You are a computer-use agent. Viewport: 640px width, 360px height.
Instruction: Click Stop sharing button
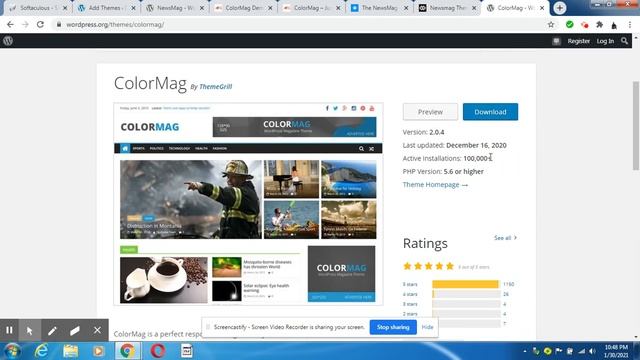click(x=393, y=327)
